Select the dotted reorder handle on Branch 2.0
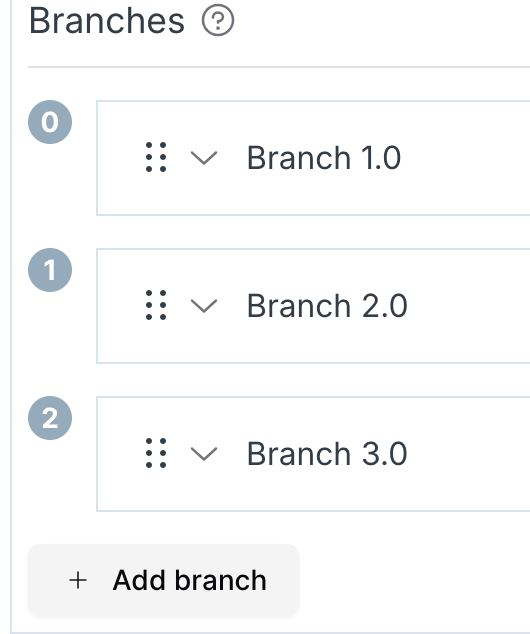Viewport: 530px width, 634px height. click(x=156, y=305)
